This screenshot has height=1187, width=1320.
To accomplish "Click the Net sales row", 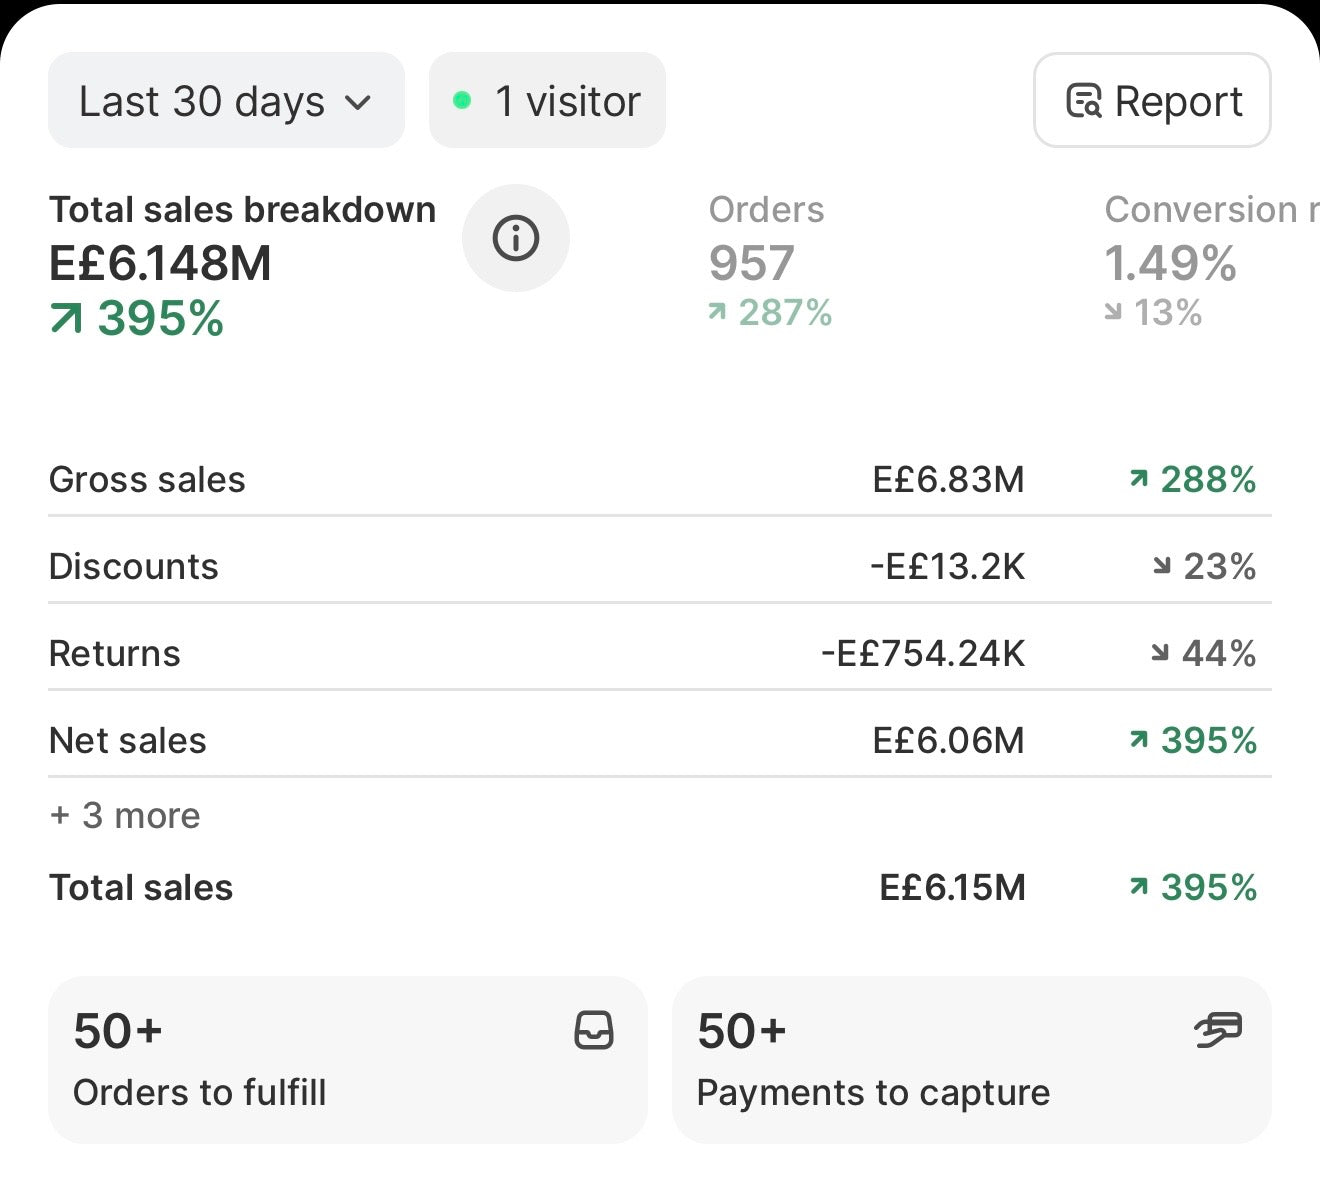I will click(x=660, y=740).
